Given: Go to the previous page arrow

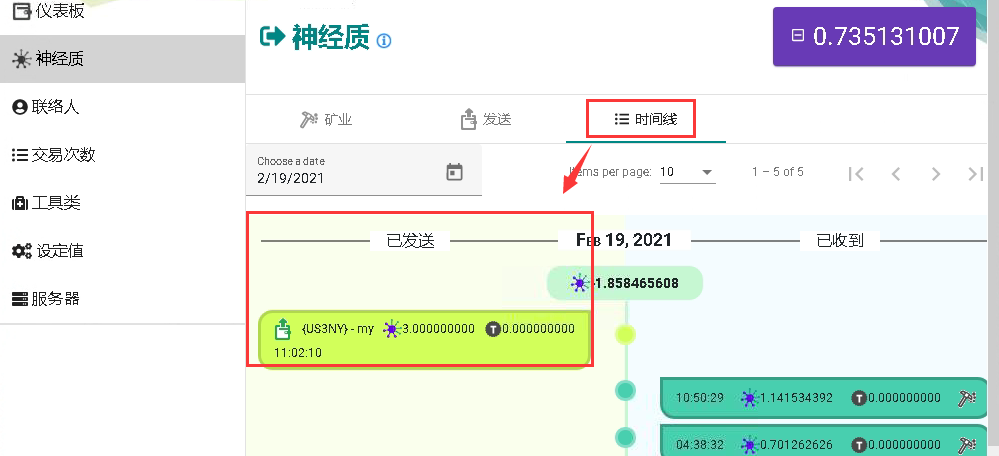Looking at the screenshot, I should pyautogui.click(x=896, y=173).
